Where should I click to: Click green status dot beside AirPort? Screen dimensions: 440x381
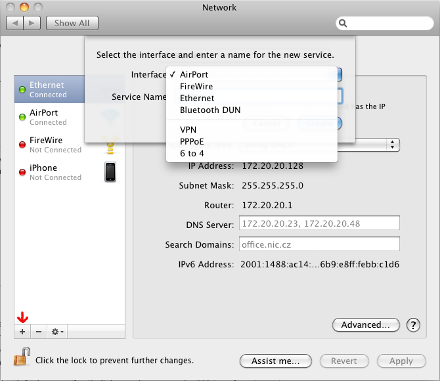(x=22, y=117)
